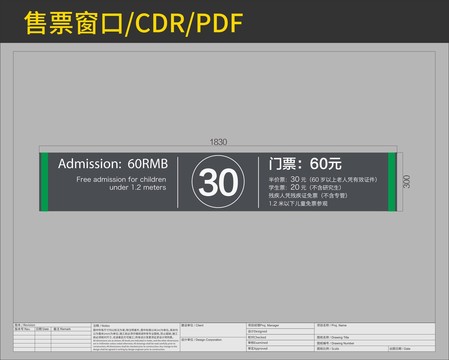449x360 pixels.
Task: Click the Notes cell in the title block
Action: click(136, 337)
